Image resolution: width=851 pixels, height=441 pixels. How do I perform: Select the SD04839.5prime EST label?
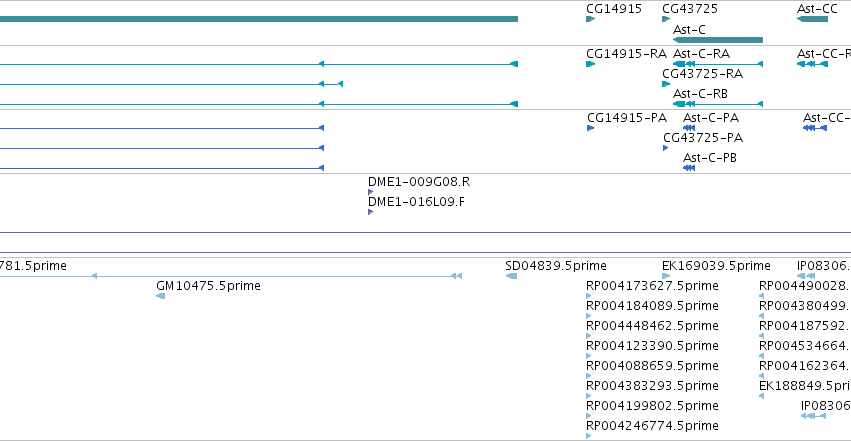point(556,266)
